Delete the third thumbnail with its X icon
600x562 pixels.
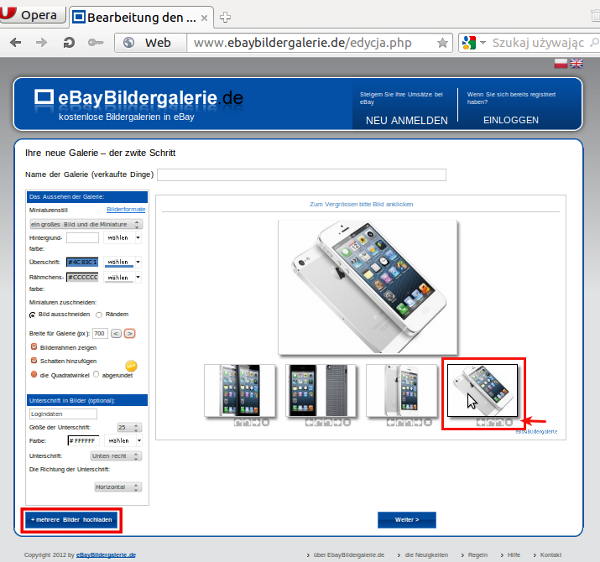click(x=428, y=422)
